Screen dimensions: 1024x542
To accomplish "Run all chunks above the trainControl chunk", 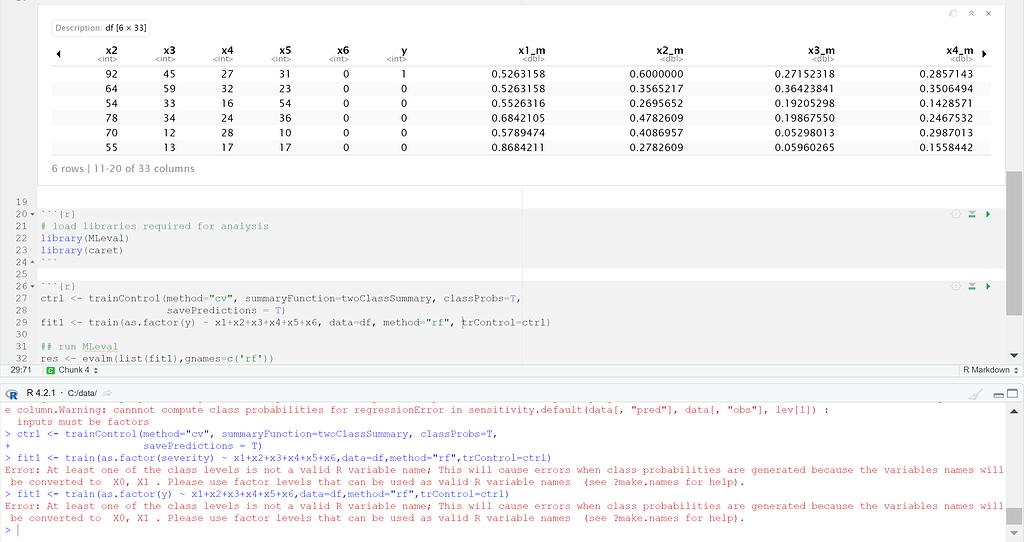I will (x=972, y=286).
